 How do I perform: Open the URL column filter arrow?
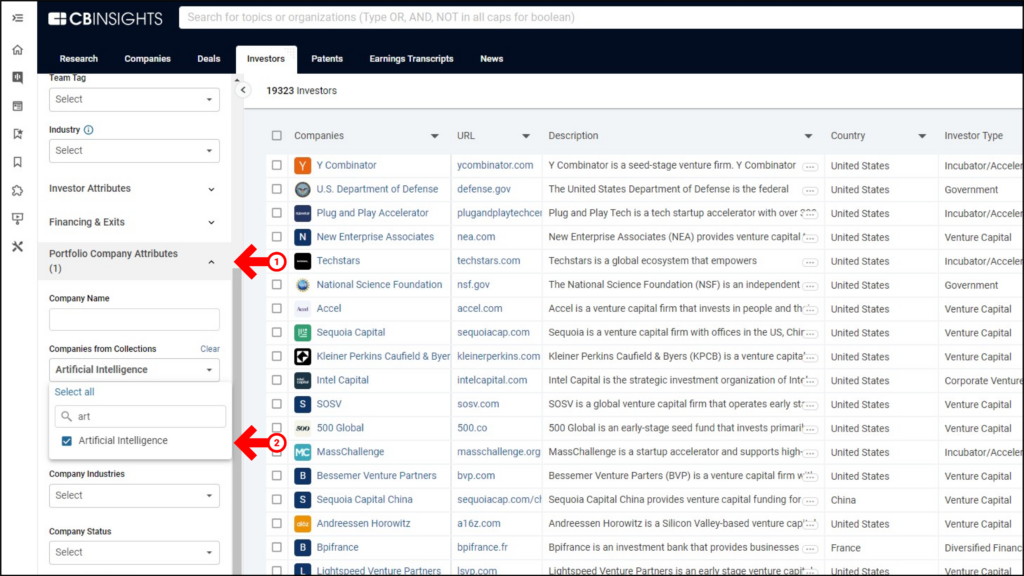pos(526,136)
